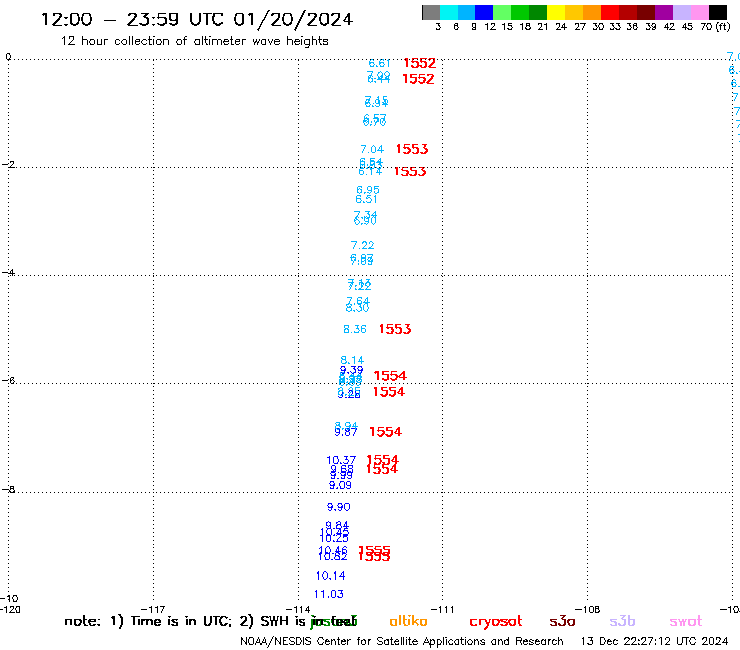740x650 pixels.
Task: Click the -111 longitude axis label
Action: point(442,609)
